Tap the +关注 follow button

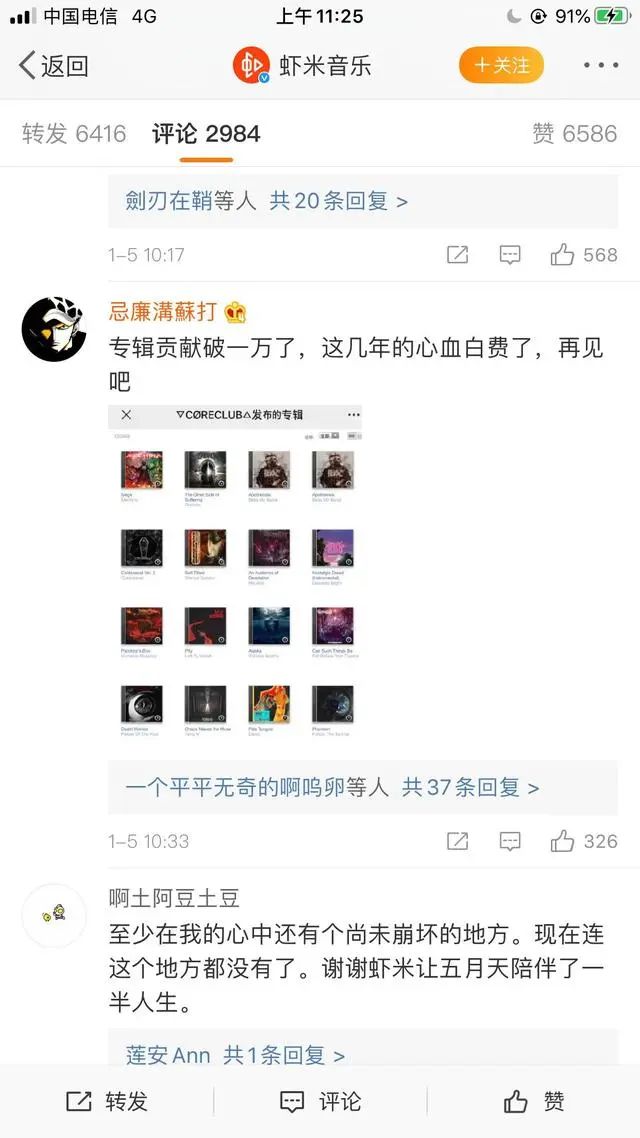pyautogui.click(x=501, y=65)
